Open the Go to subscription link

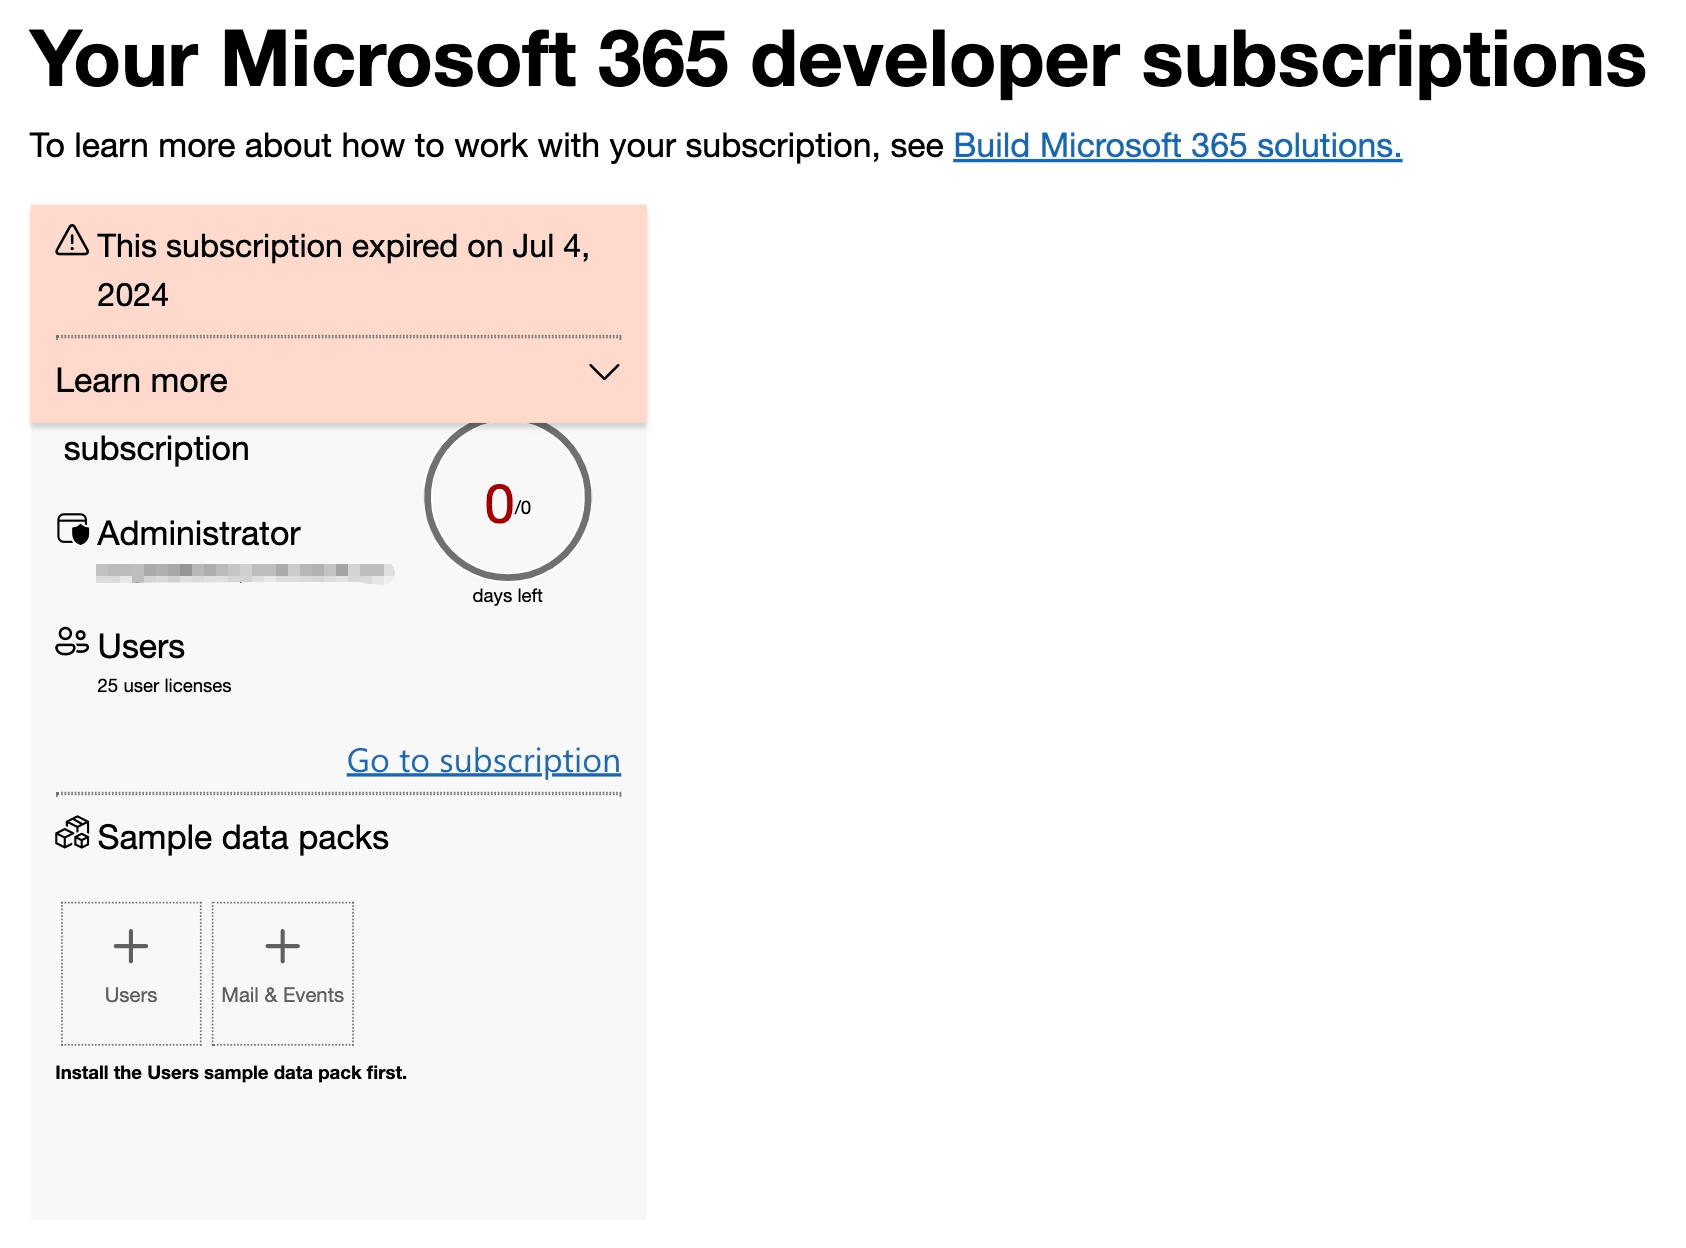click(x=484, y=761)
